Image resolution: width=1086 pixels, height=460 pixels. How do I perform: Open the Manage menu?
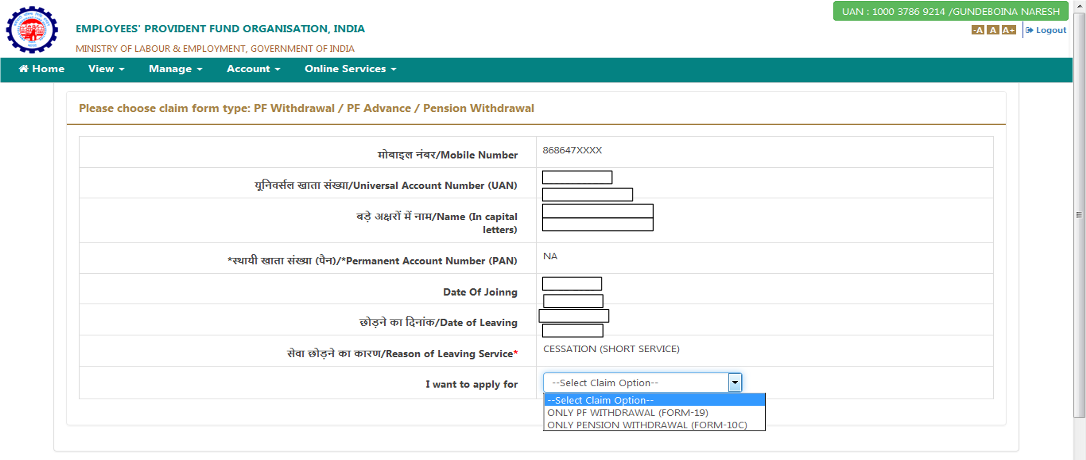point(175,69)
